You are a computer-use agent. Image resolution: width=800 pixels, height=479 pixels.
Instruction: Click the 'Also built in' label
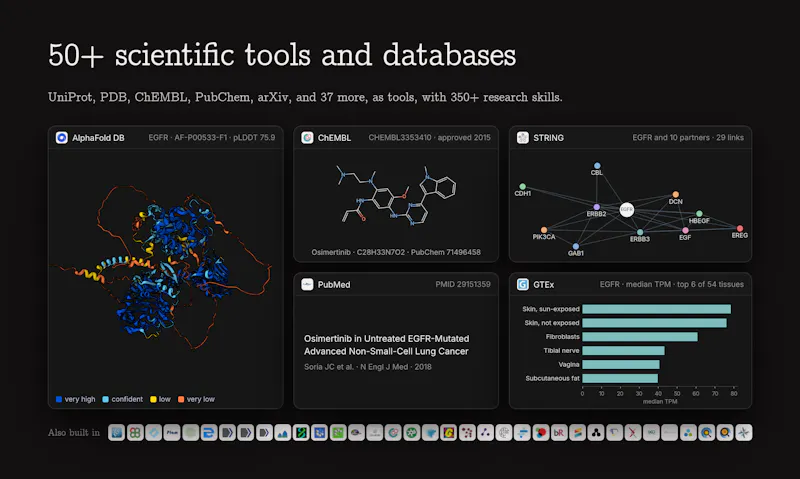pos(74,433)
